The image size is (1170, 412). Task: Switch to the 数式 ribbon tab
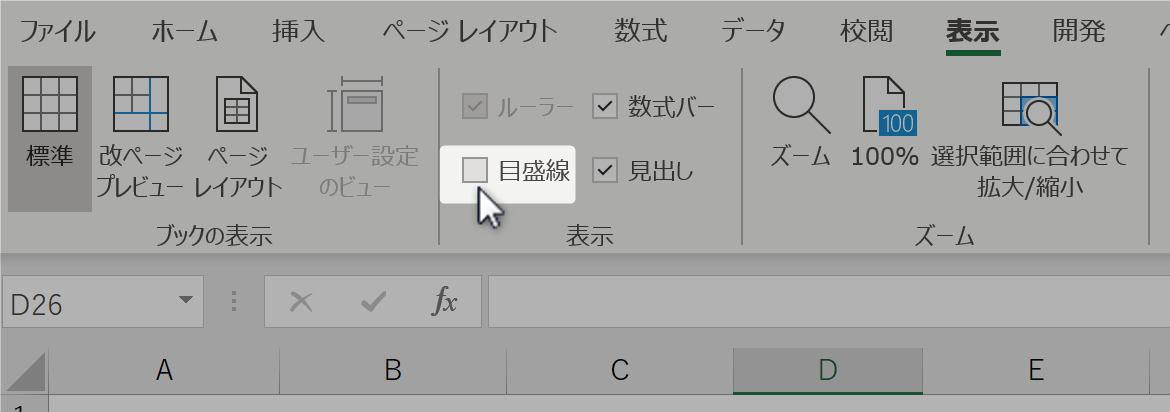pos(641,31)
